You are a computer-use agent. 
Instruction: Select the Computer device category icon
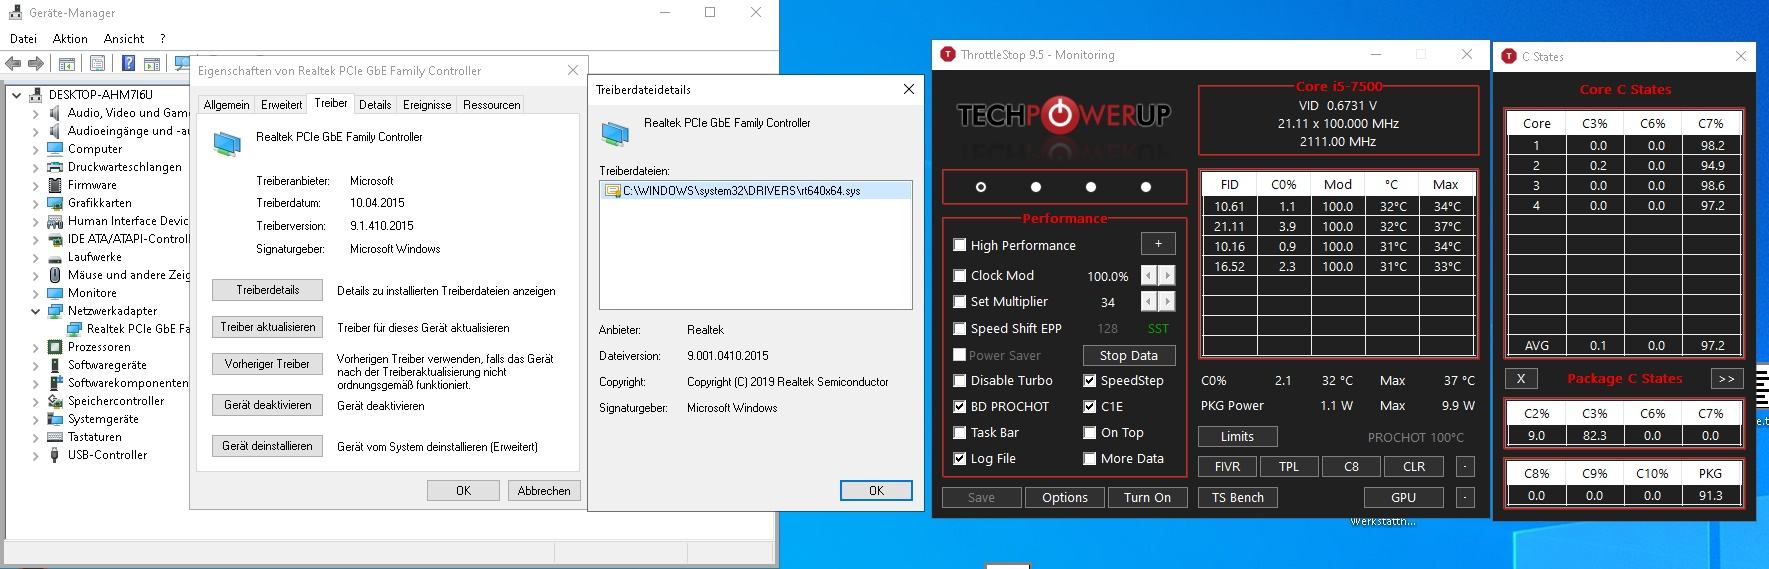pyautogui.click(x=56, y=149)
